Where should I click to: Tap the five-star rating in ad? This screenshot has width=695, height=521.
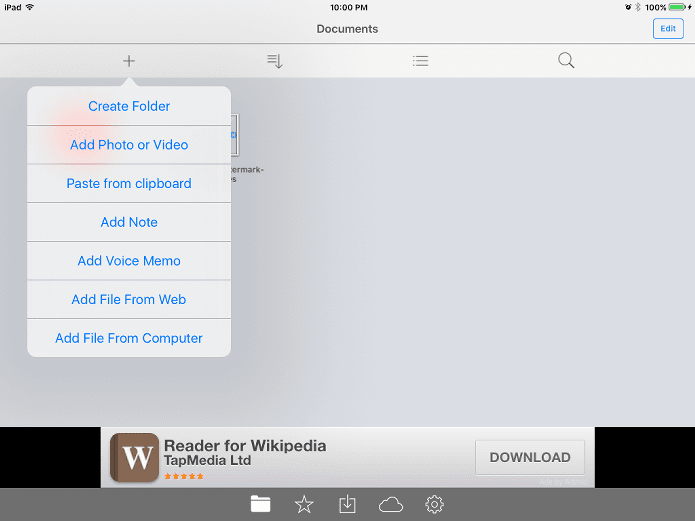[x=184, y=476]
